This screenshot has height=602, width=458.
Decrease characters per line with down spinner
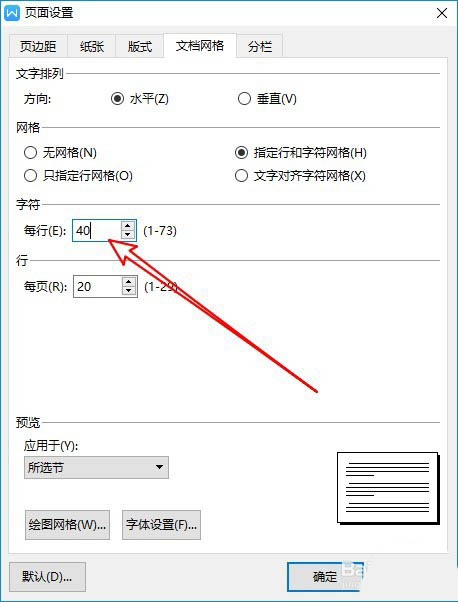127,235
